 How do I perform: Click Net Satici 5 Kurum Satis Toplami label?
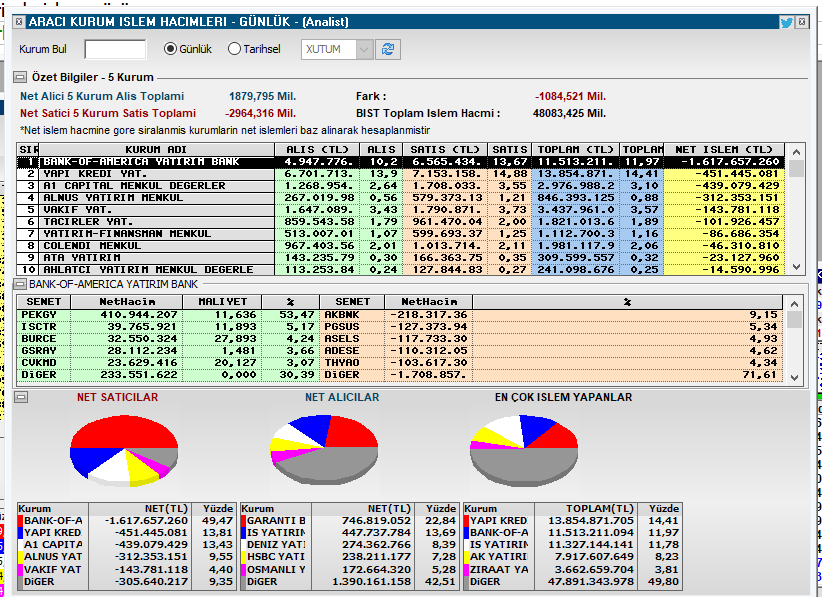click(x=108, y=113)
